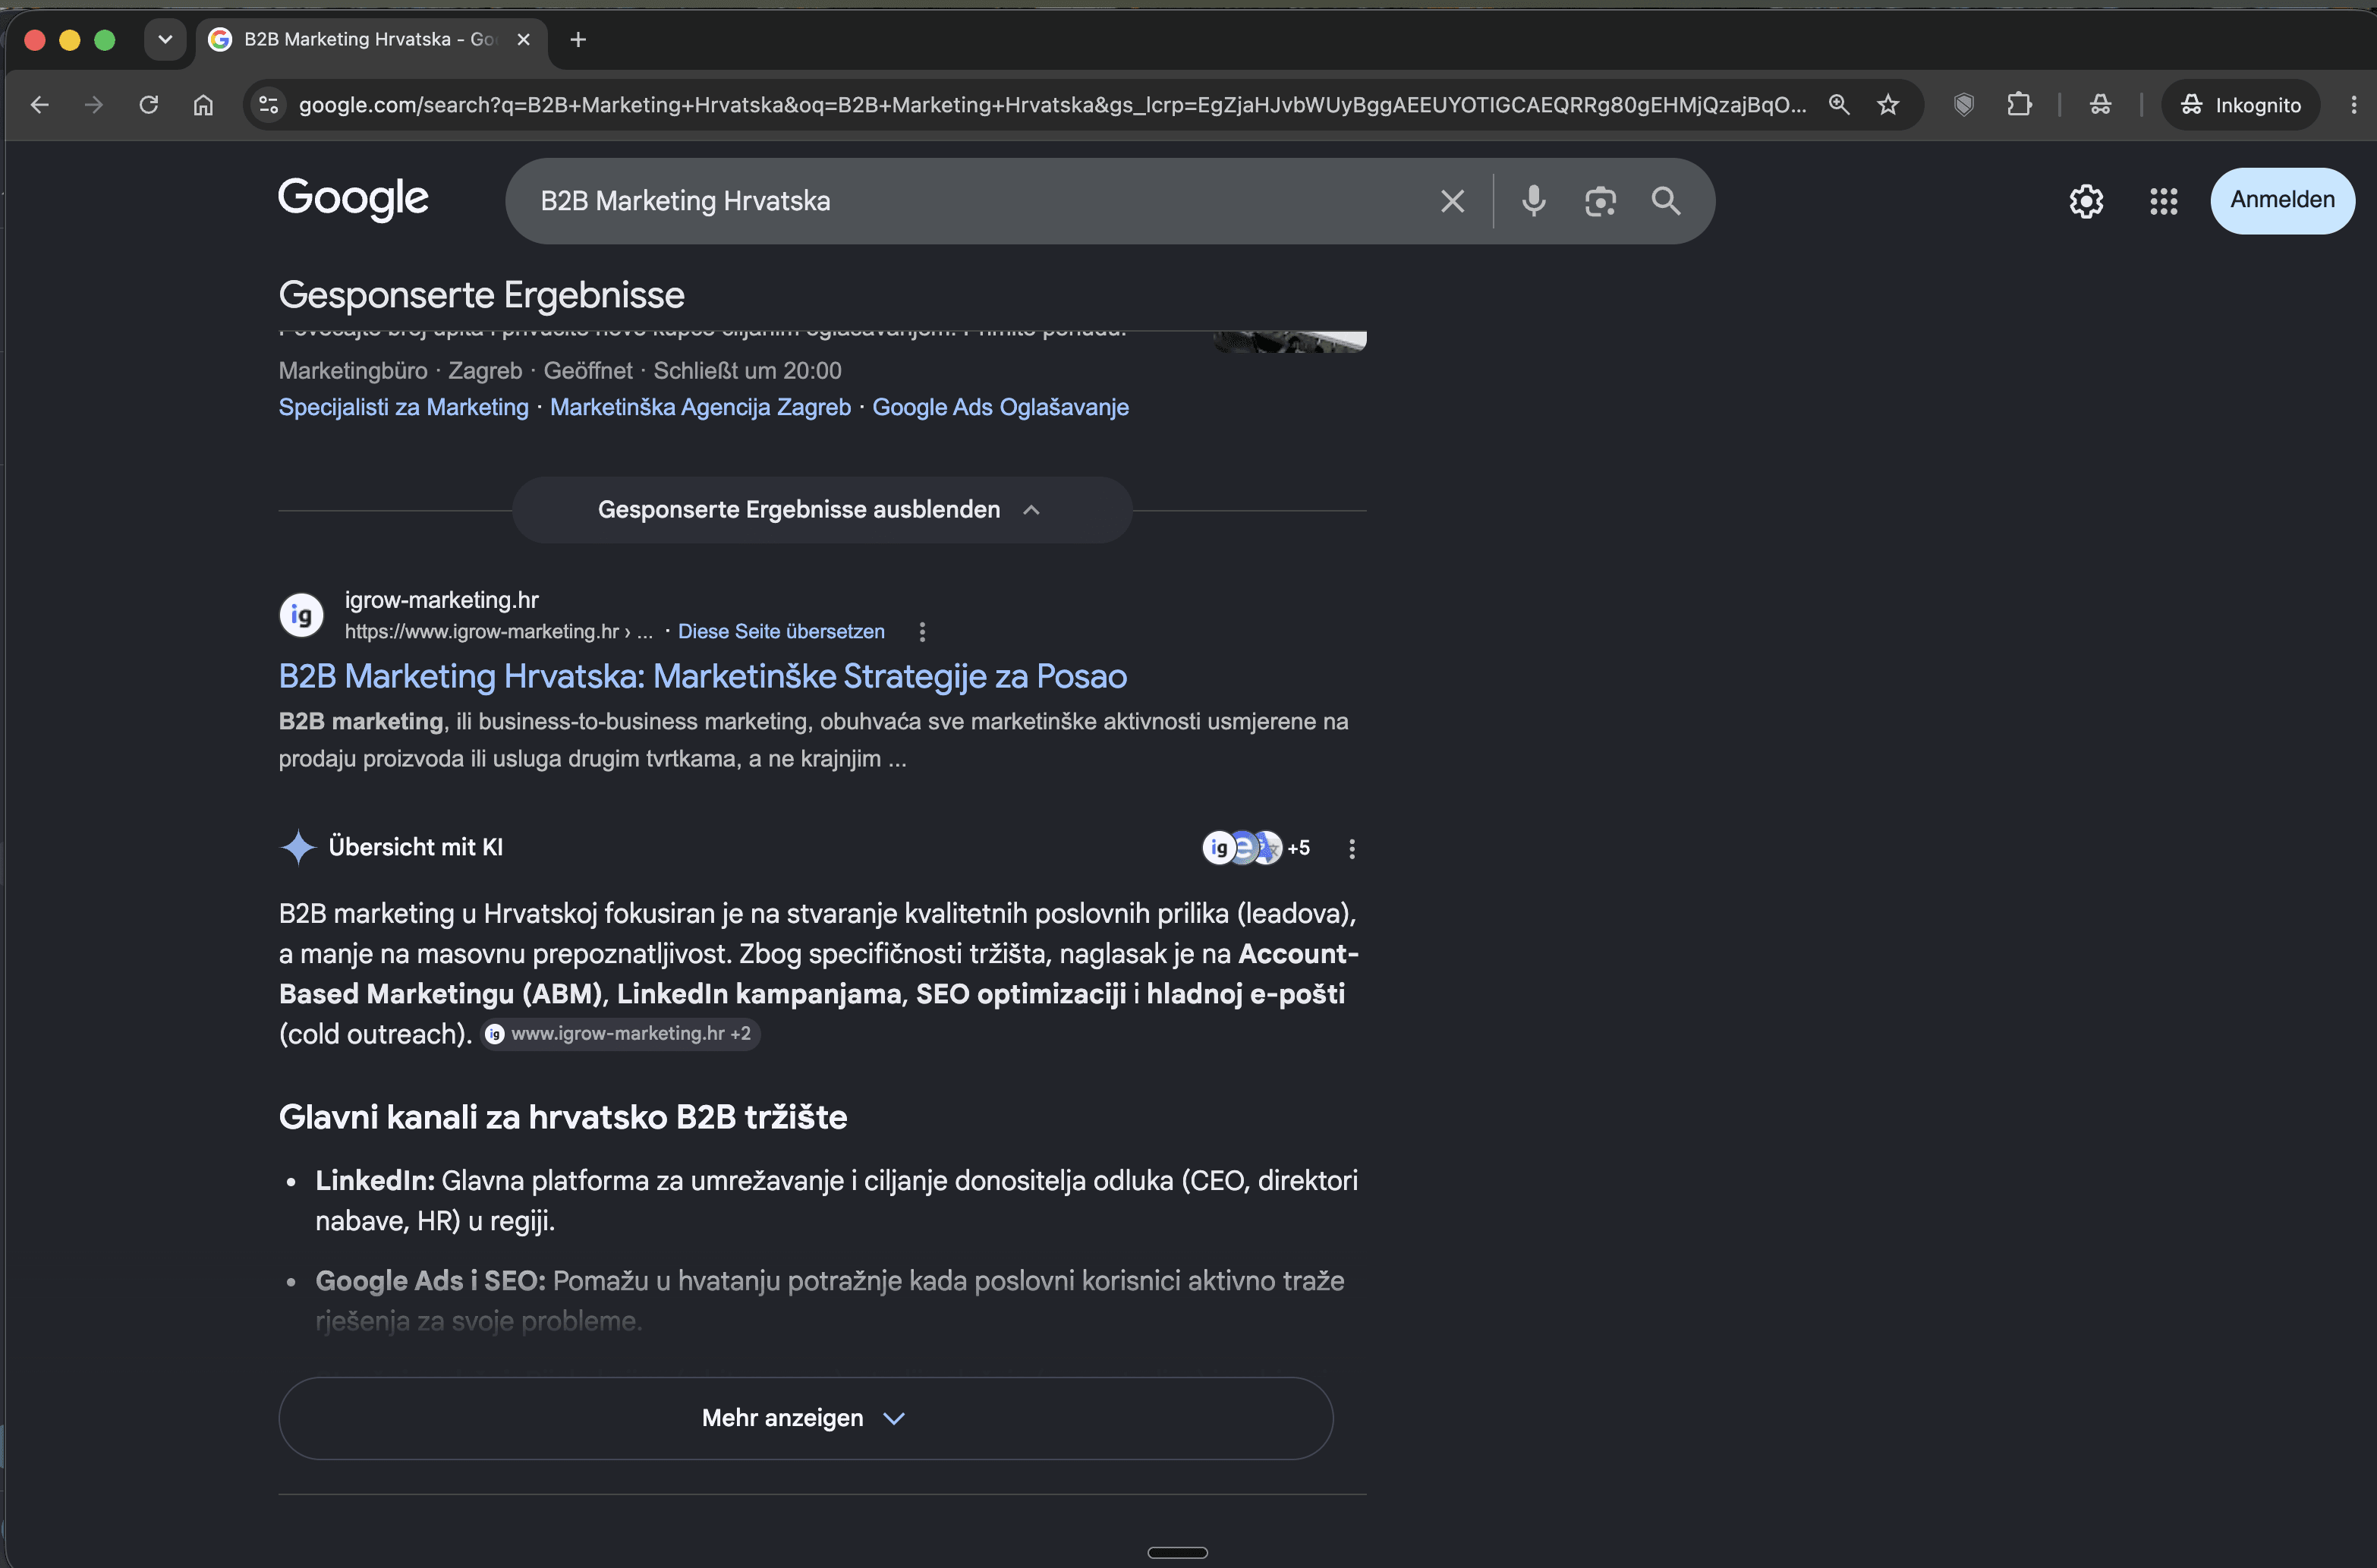Collapse Gesponserte Ergebnisse ausblenden
Screen dimensions: 2377x1568
point(822,510)
